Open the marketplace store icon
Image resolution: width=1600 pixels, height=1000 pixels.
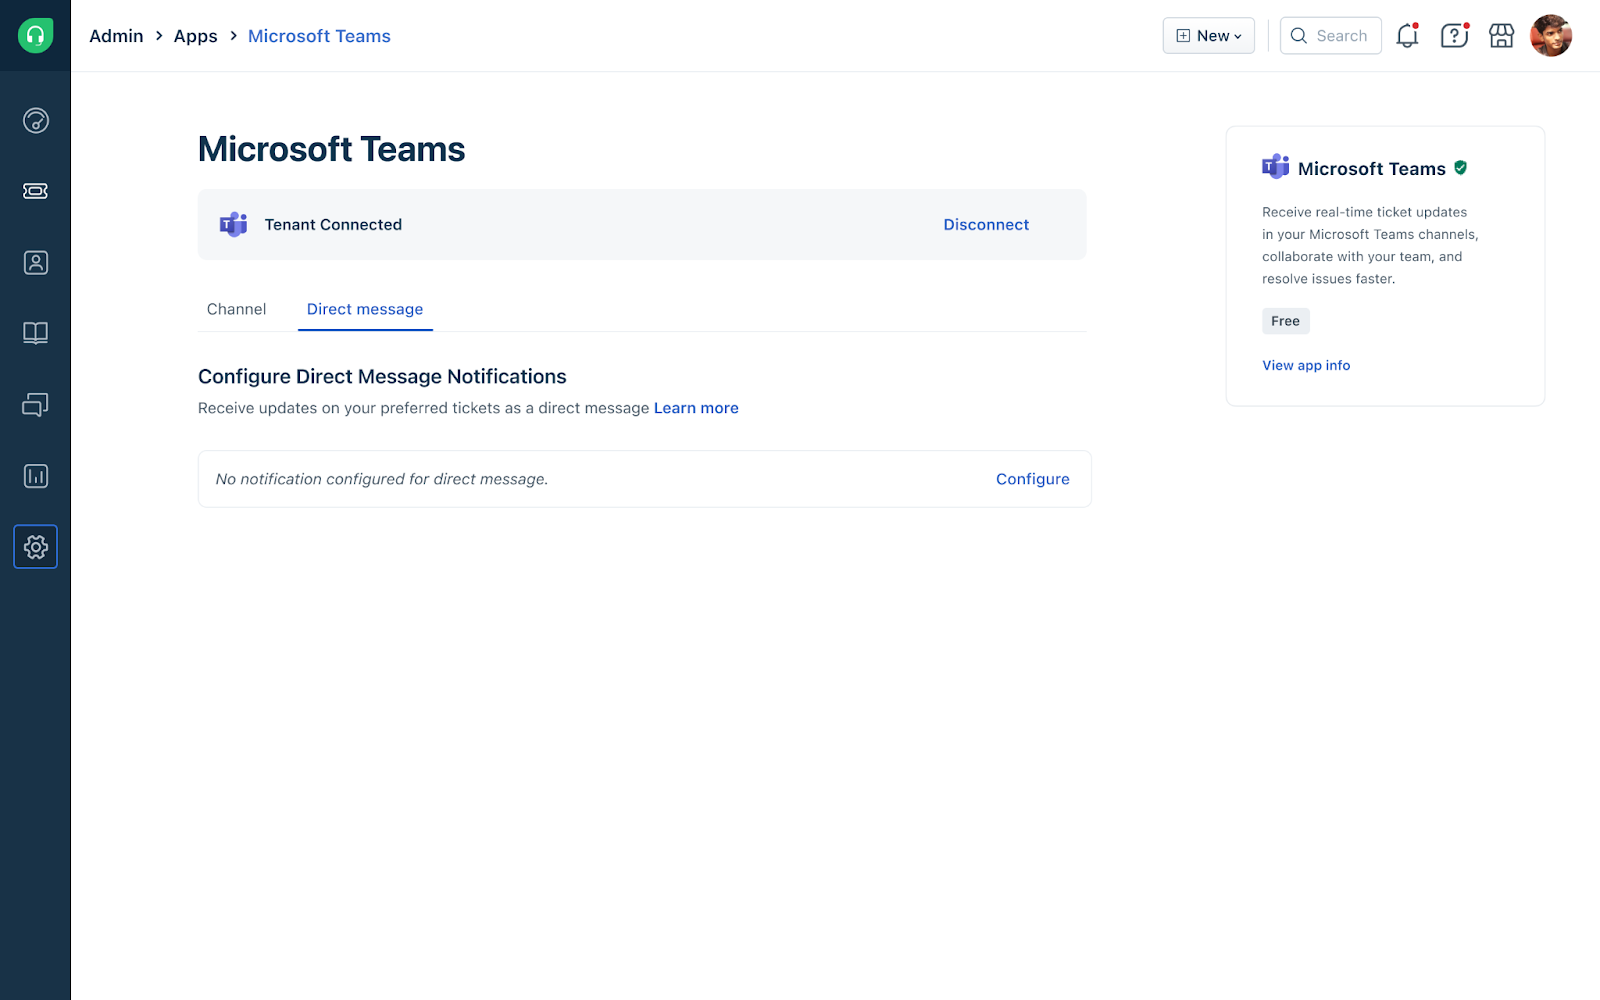point(1501,36)
